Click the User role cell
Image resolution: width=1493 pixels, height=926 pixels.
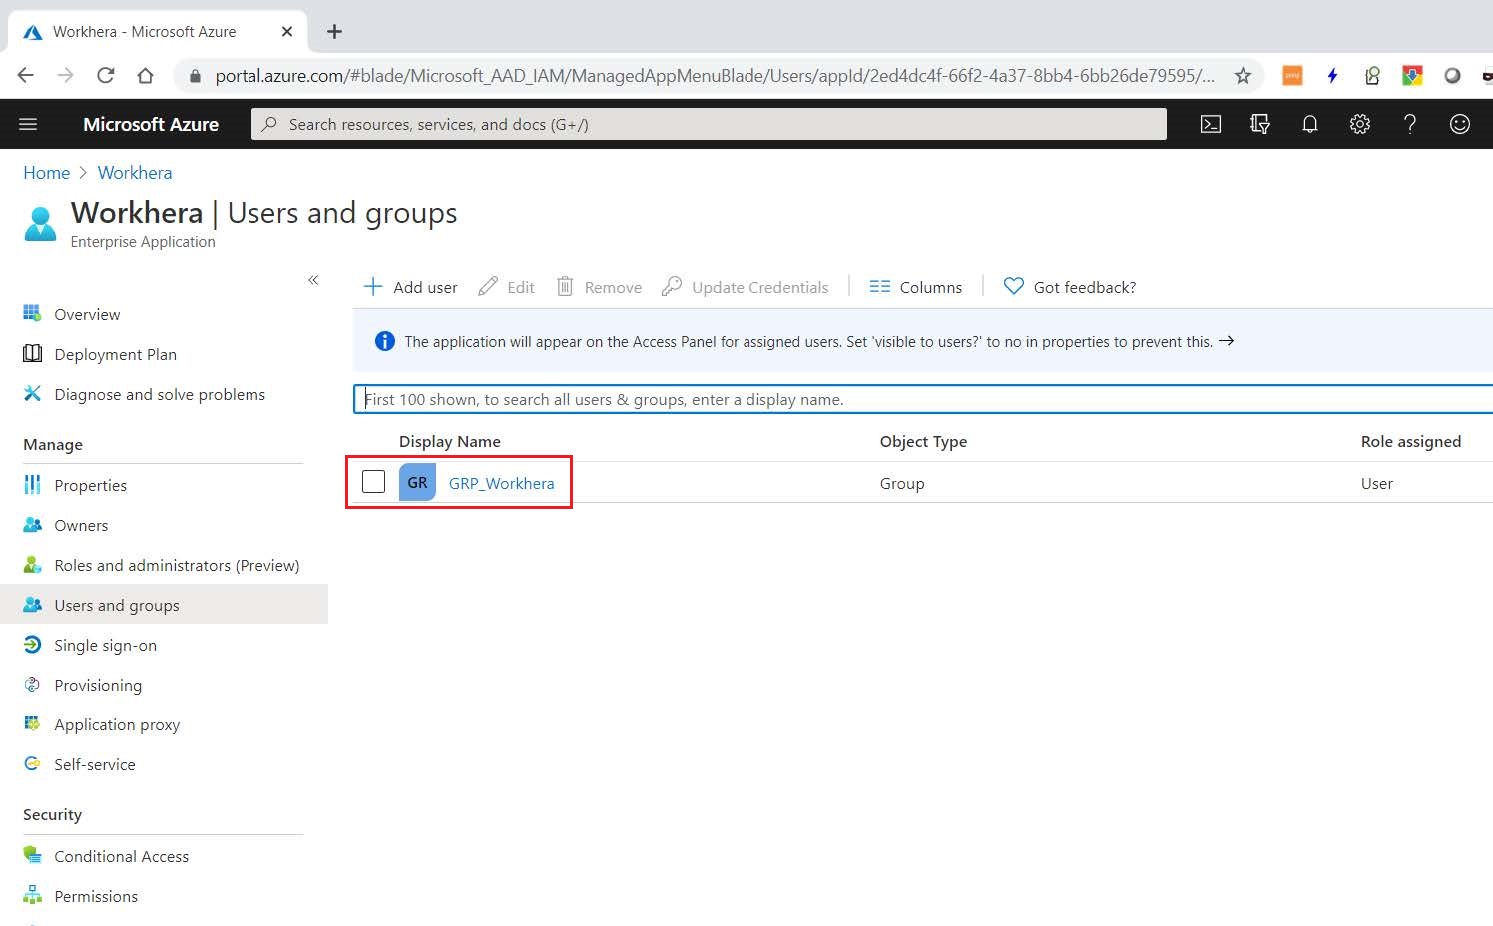click(x=1377, y=483)
